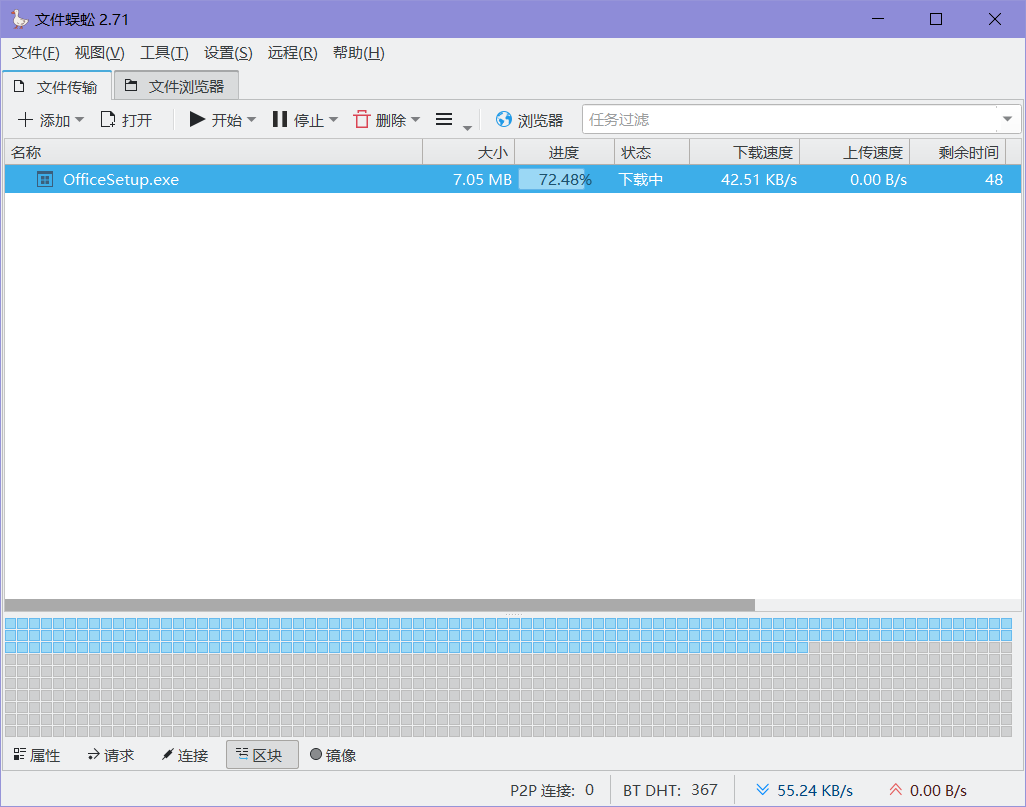The image size is (1026, 807).
Task: Open the 设置(S) menu
Action: [228, 53]
